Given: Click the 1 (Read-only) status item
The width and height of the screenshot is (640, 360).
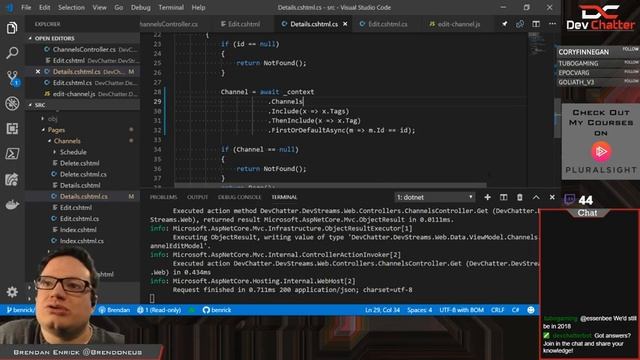Looking at the screenshot, I should [159, 310].
